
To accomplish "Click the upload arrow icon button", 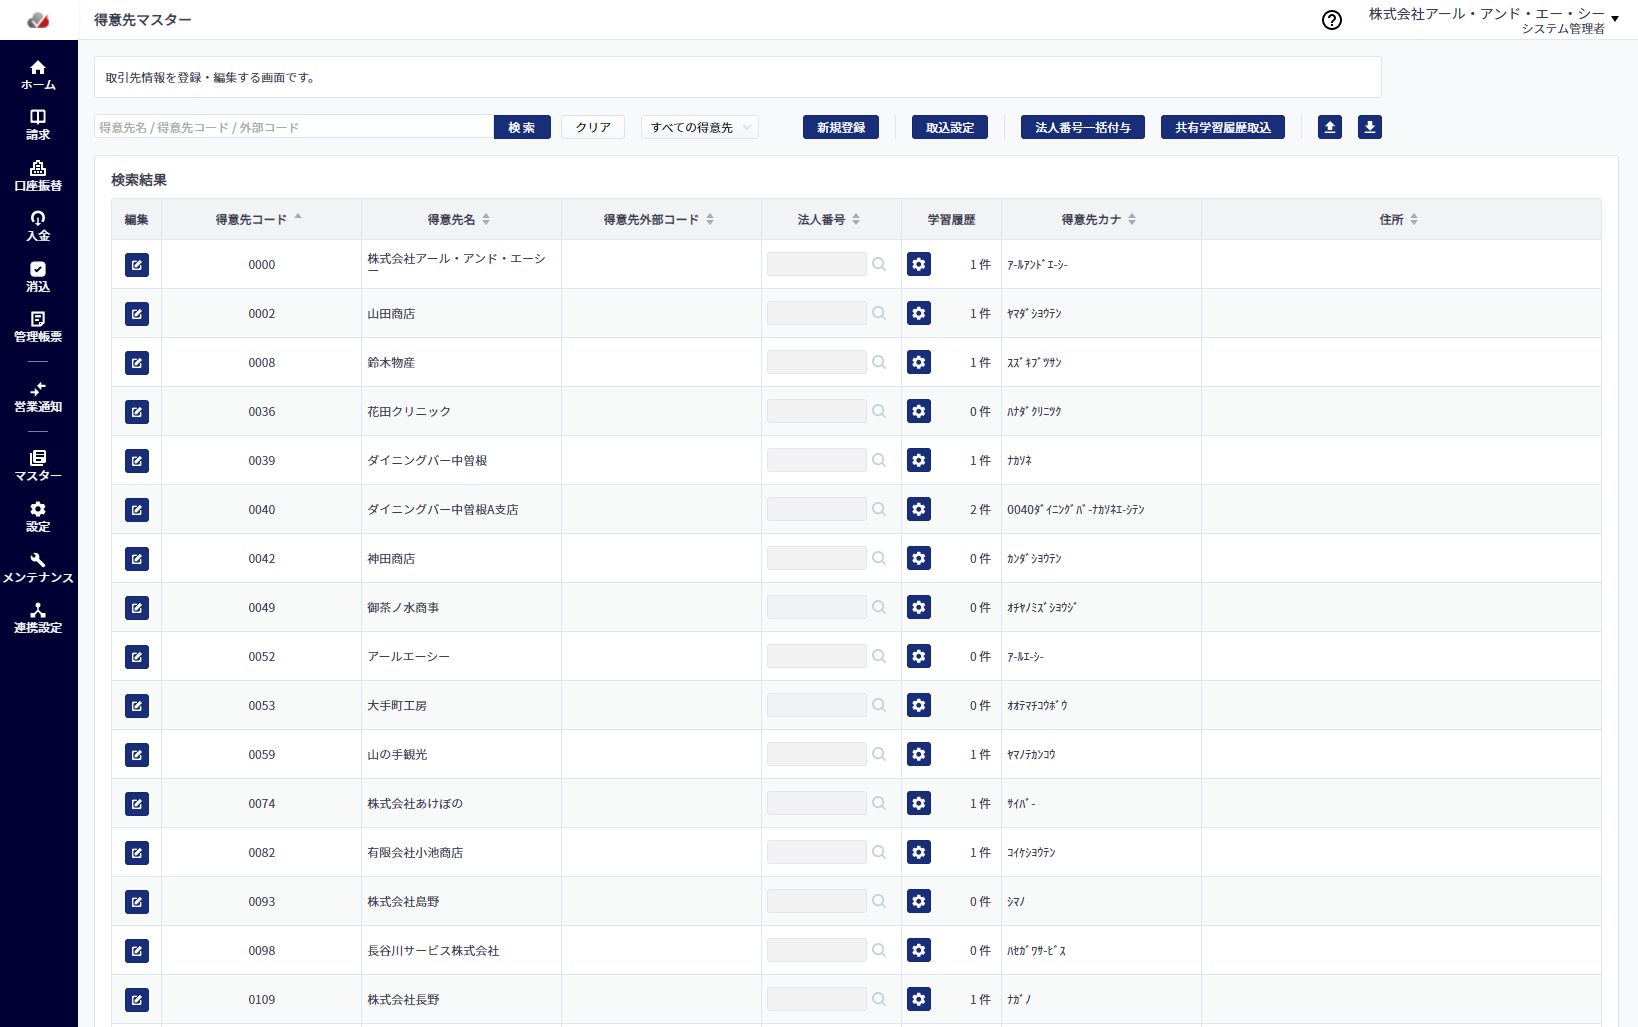I will [1330, 127].
